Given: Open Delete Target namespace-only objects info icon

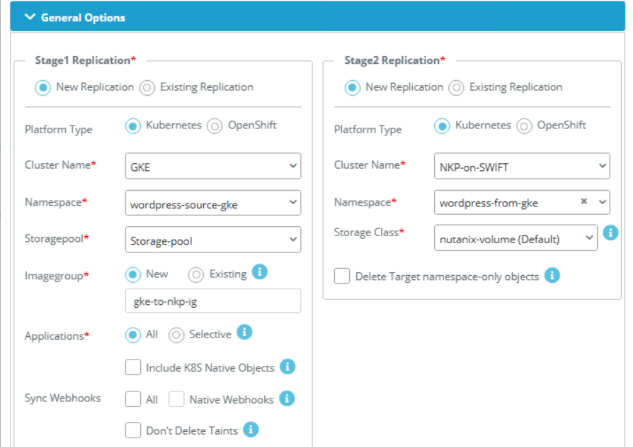Looking at the screenshot, I should (552, 275).
